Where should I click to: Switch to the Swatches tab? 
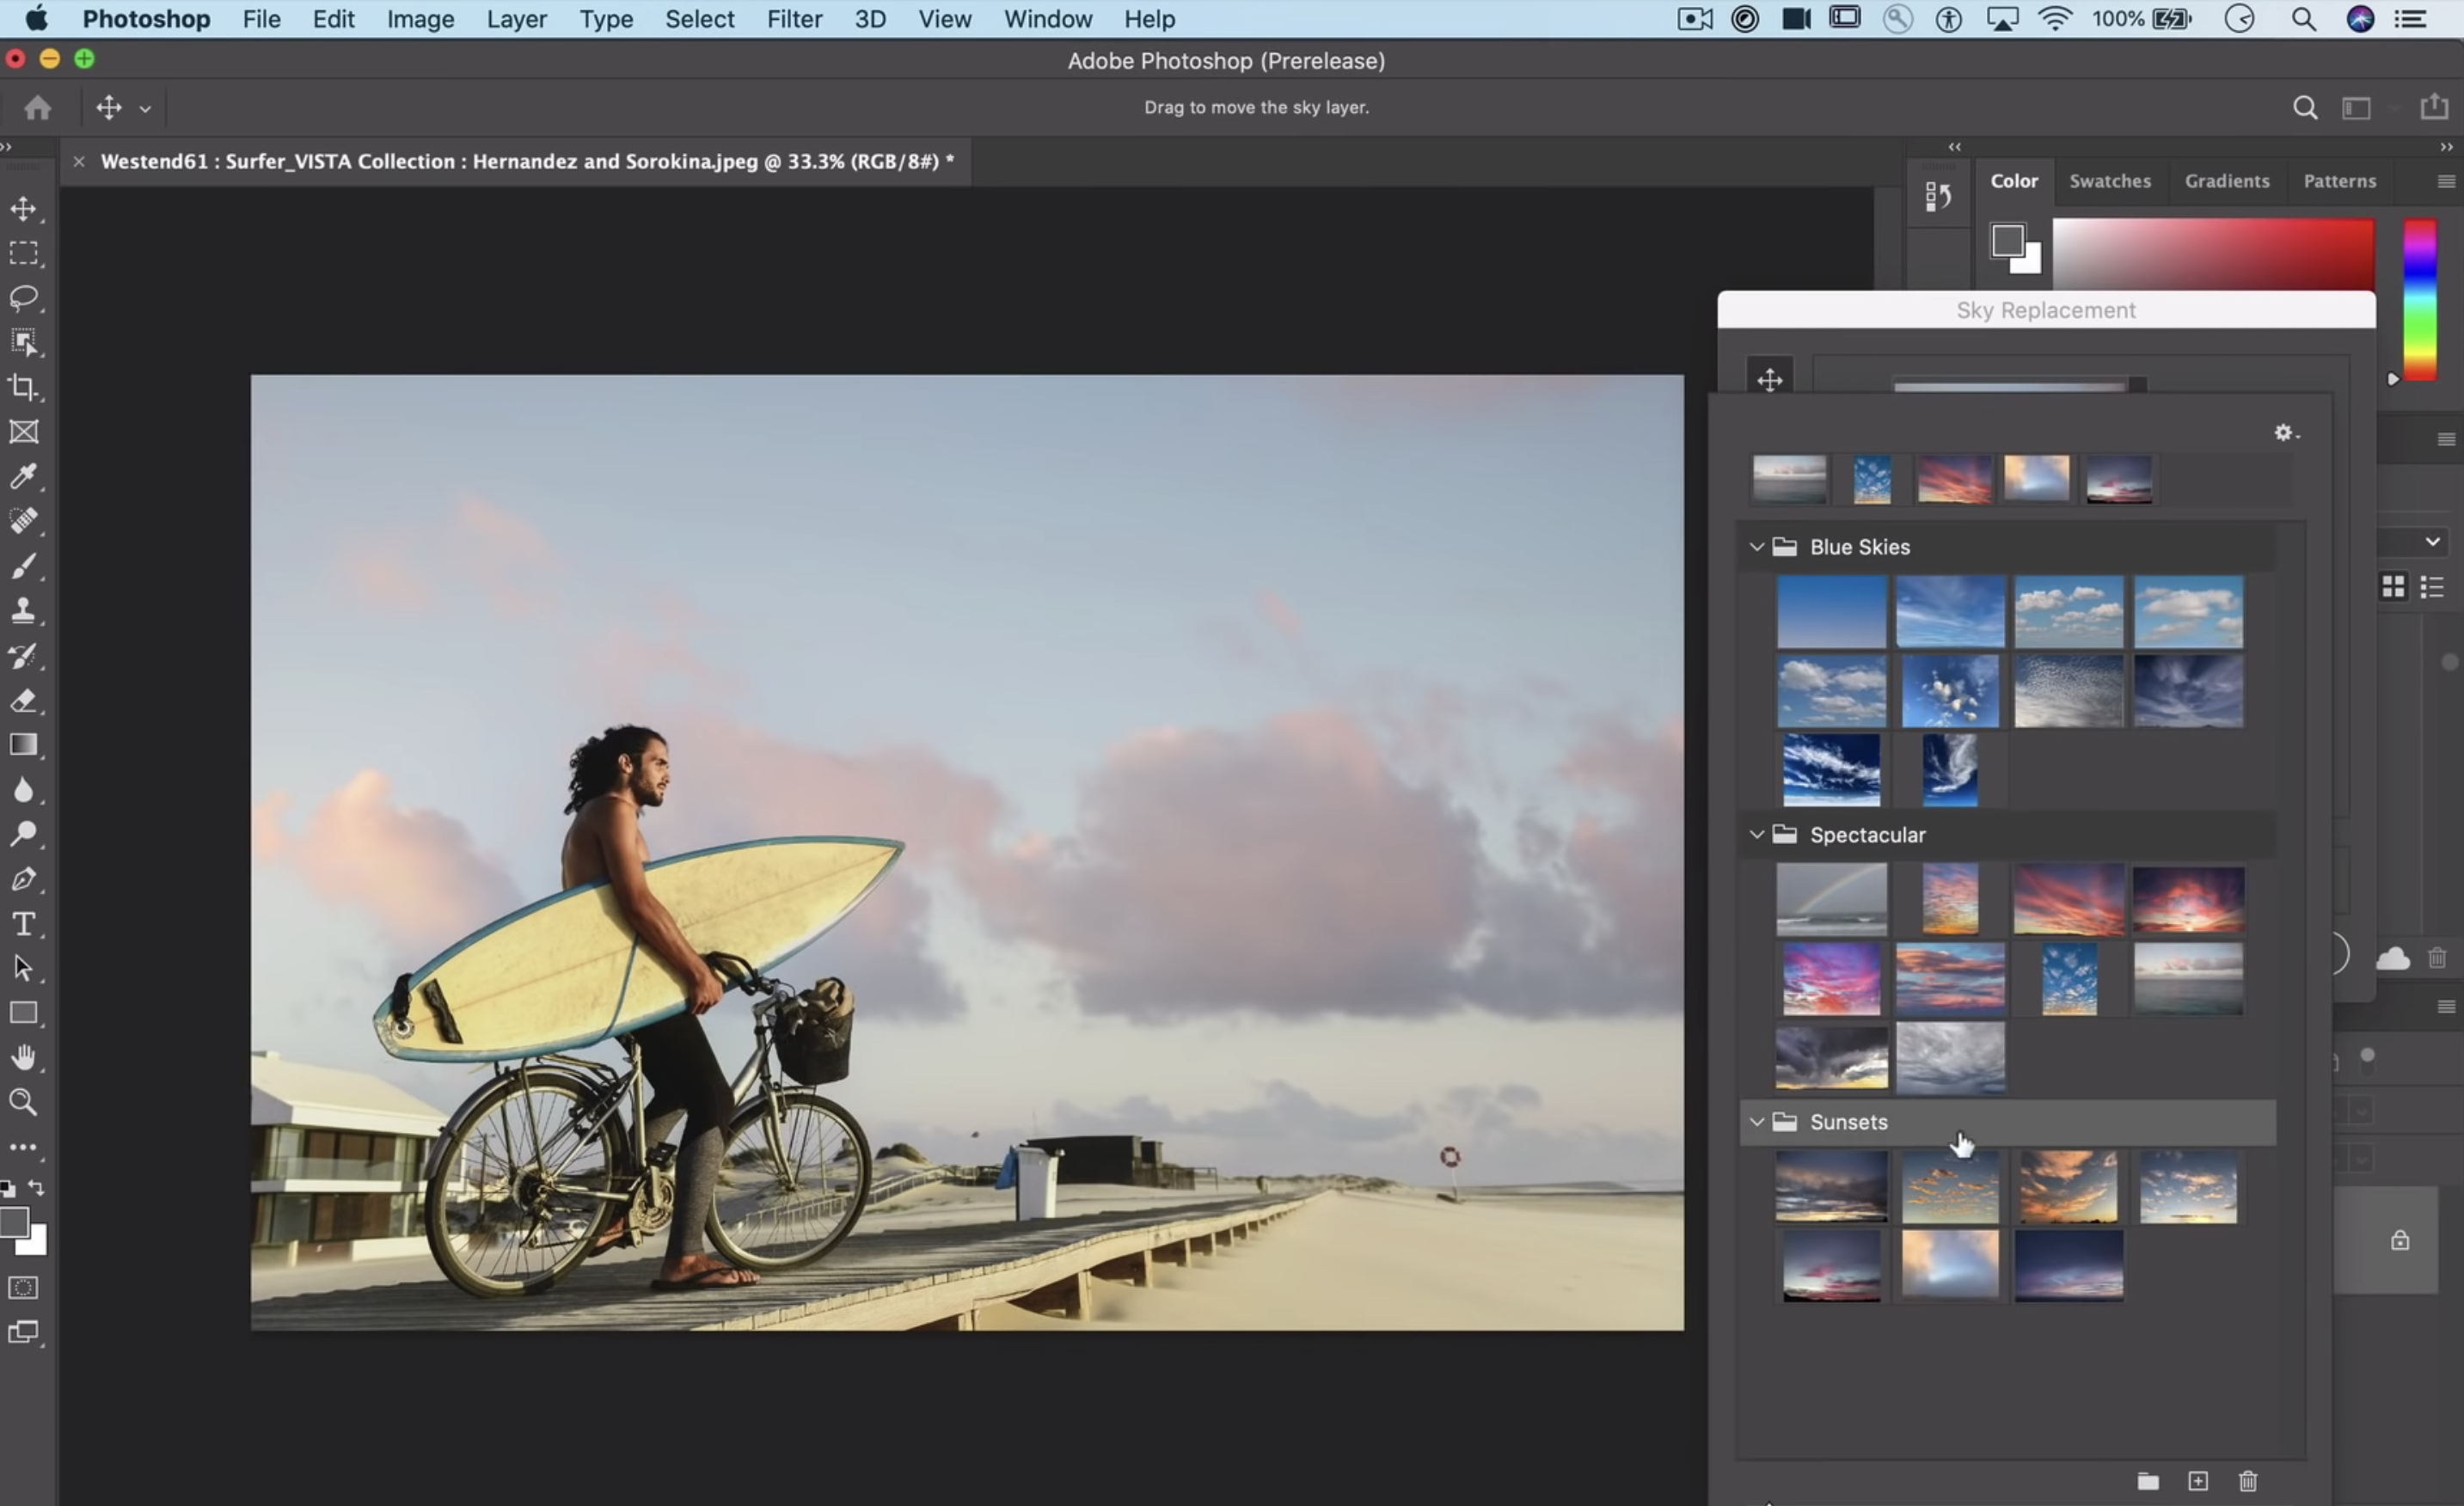[2110, 181]
